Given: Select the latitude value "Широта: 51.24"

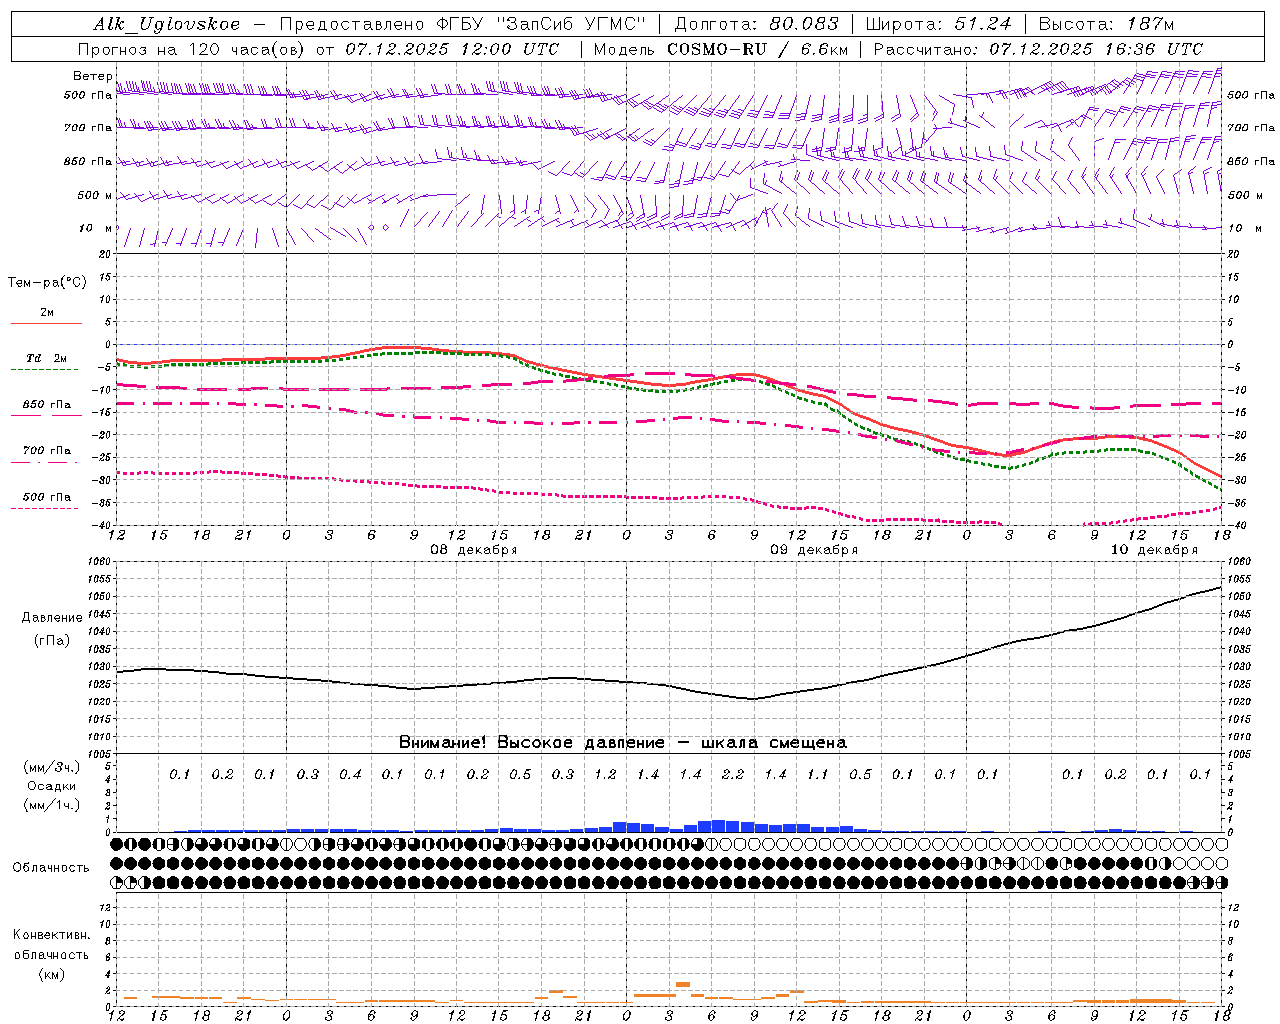Looking at the screenshot, I should point(938,24).
